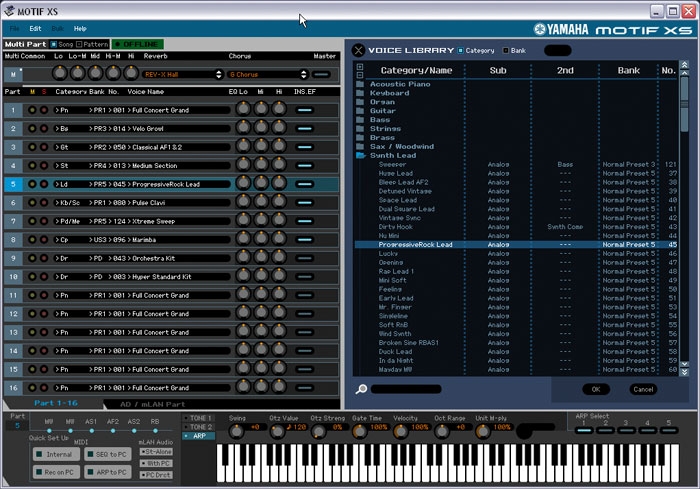Image resolution: width=700 pixels, height=489 pixels.
Task: Click the search magnifier icon in Voice Library
Action: tap(361, 389)
